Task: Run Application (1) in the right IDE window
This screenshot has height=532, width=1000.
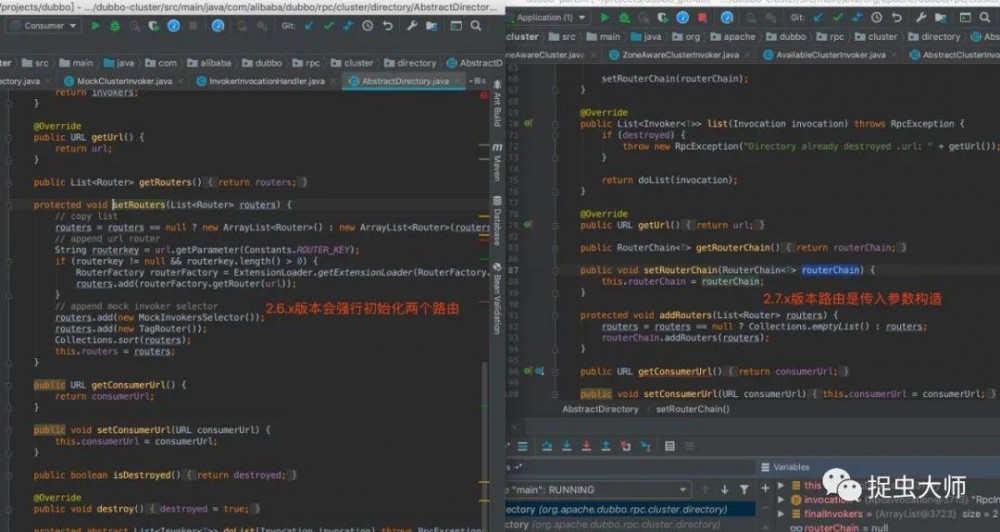Action: [605, 17]
